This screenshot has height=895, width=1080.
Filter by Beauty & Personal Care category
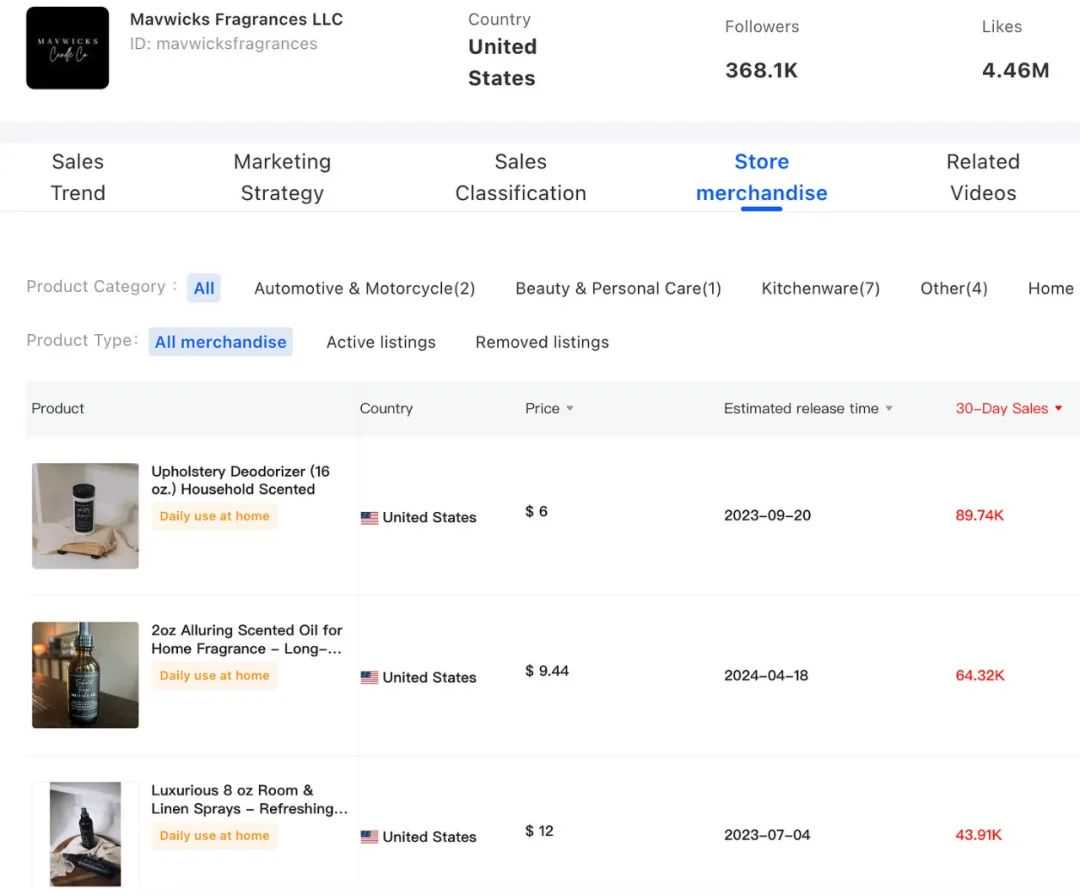[x=618, y=288]
